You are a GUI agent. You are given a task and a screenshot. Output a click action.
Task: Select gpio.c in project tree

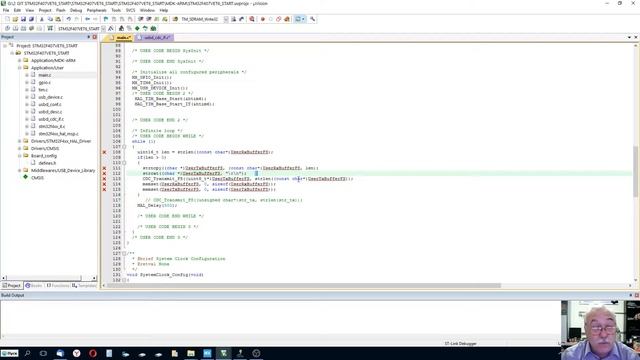tap(44, 82)
